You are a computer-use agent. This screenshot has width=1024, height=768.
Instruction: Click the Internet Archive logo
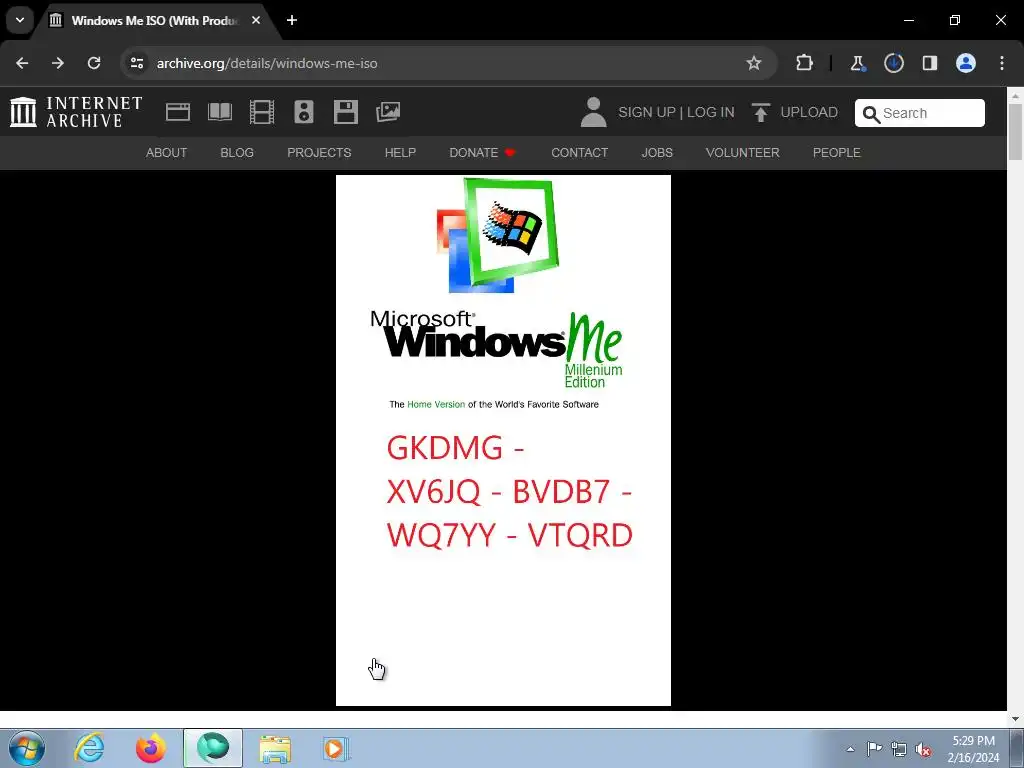(76, 112)
